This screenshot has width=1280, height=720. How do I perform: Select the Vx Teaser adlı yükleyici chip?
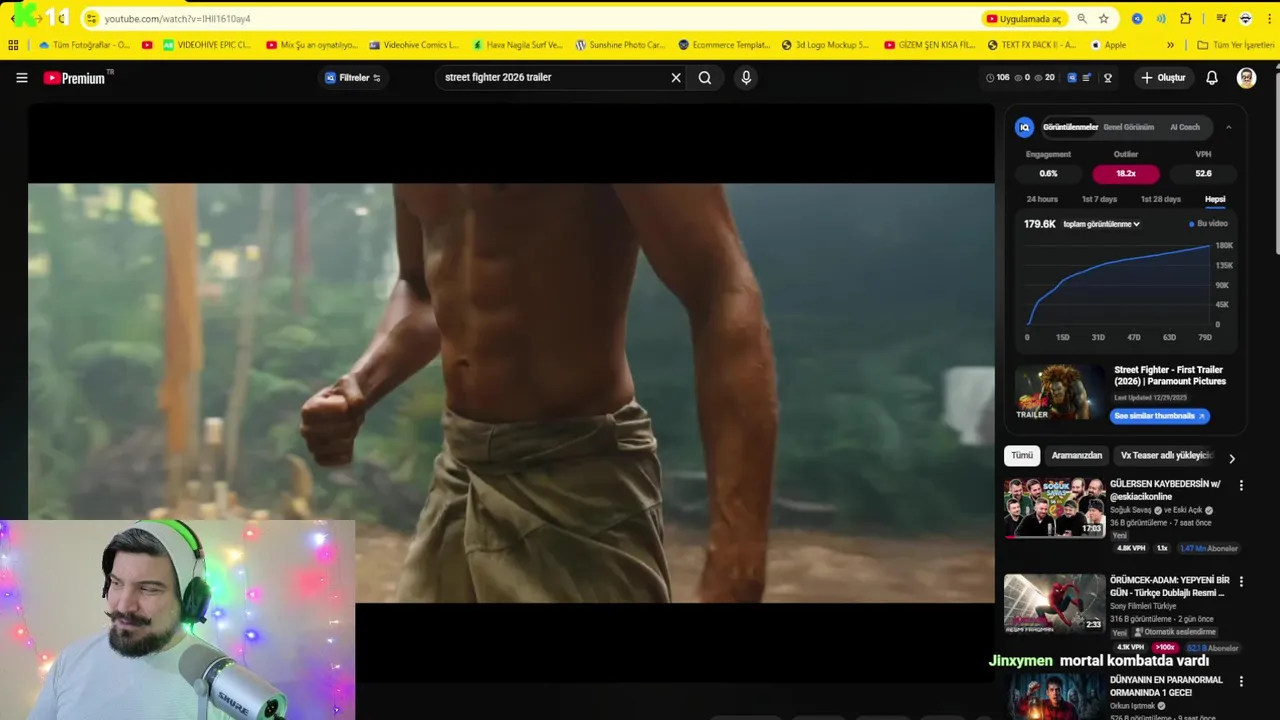pos(1166,455)
